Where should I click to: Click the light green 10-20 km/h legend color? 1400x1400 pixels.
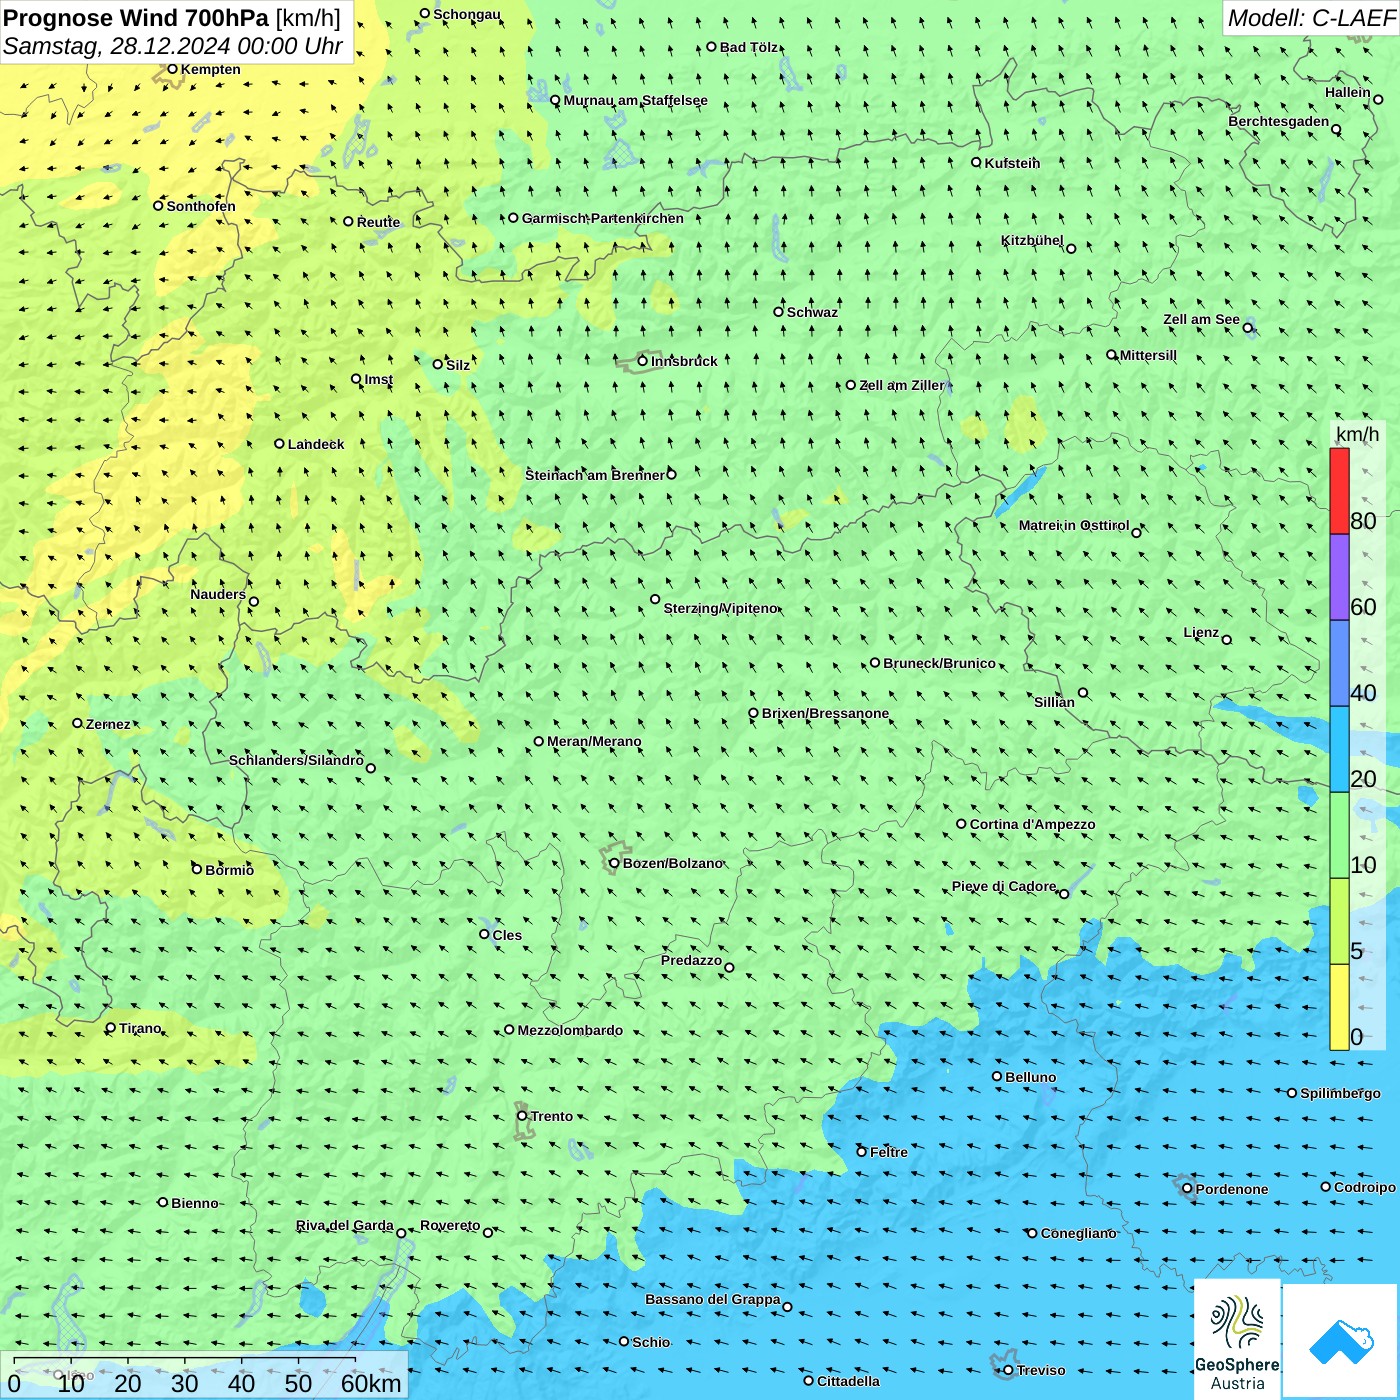[1339, 835]
